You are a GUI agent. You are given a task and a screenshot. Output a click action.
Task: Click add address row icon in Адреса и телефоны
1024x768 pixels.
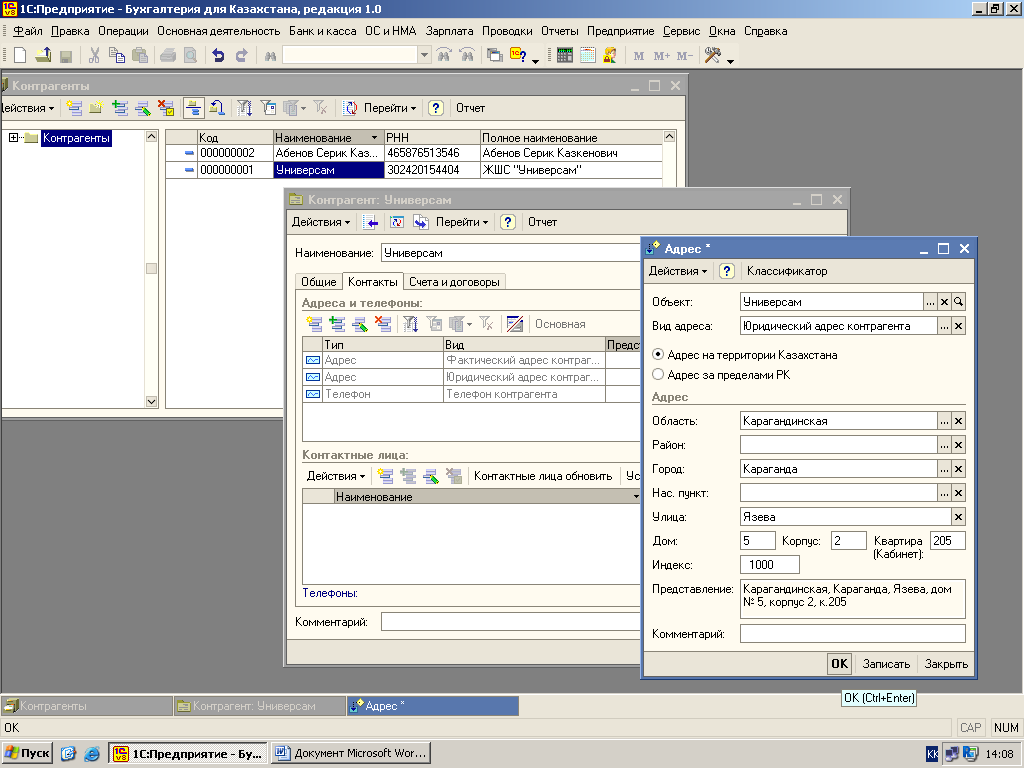314,324
